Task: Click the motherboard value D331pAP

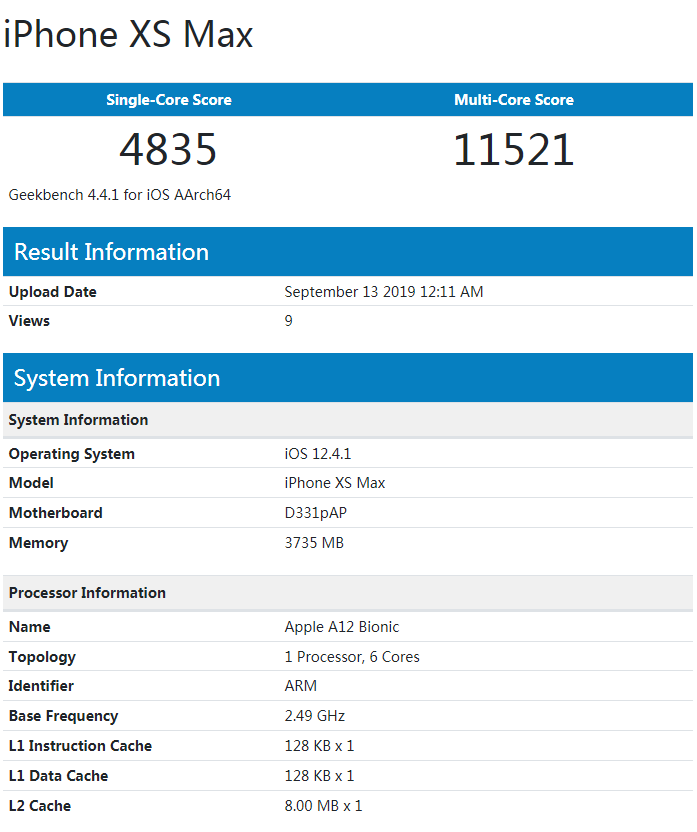Action: [316, 513]
